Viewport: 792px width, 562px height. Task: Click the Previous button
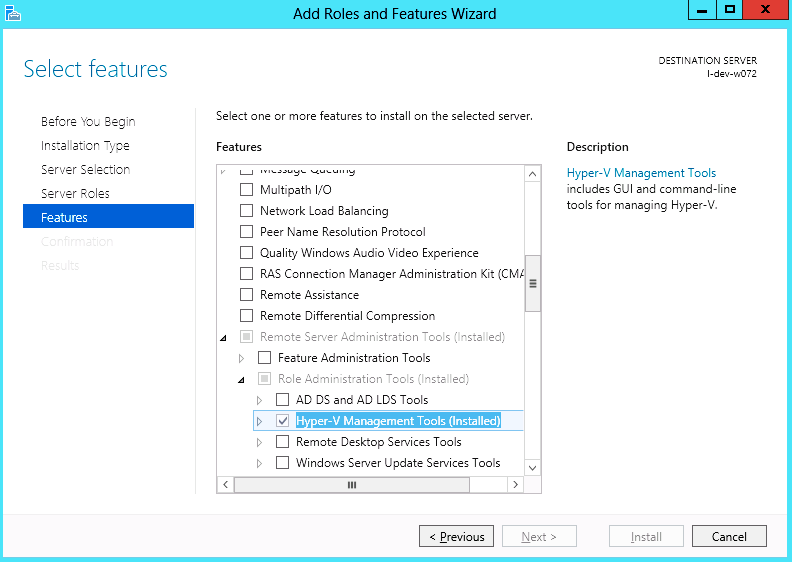point(456,537)
